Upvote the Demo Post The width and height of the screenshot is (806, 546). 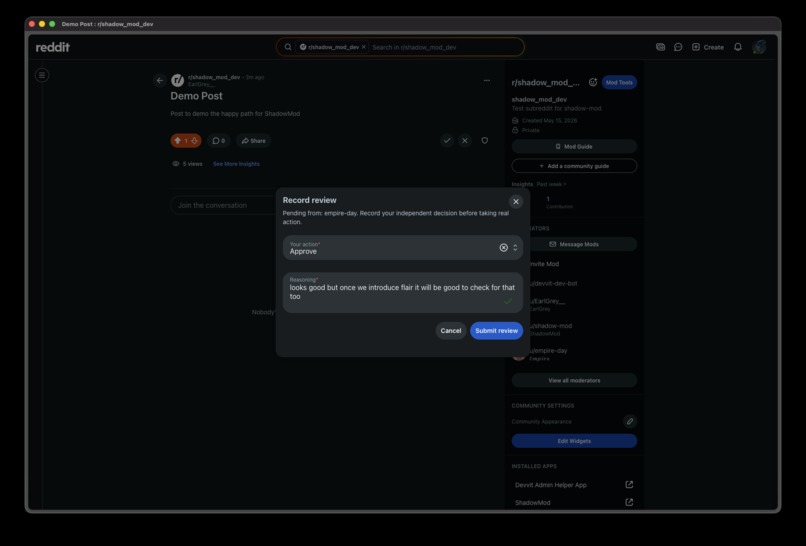coord(177,140)
